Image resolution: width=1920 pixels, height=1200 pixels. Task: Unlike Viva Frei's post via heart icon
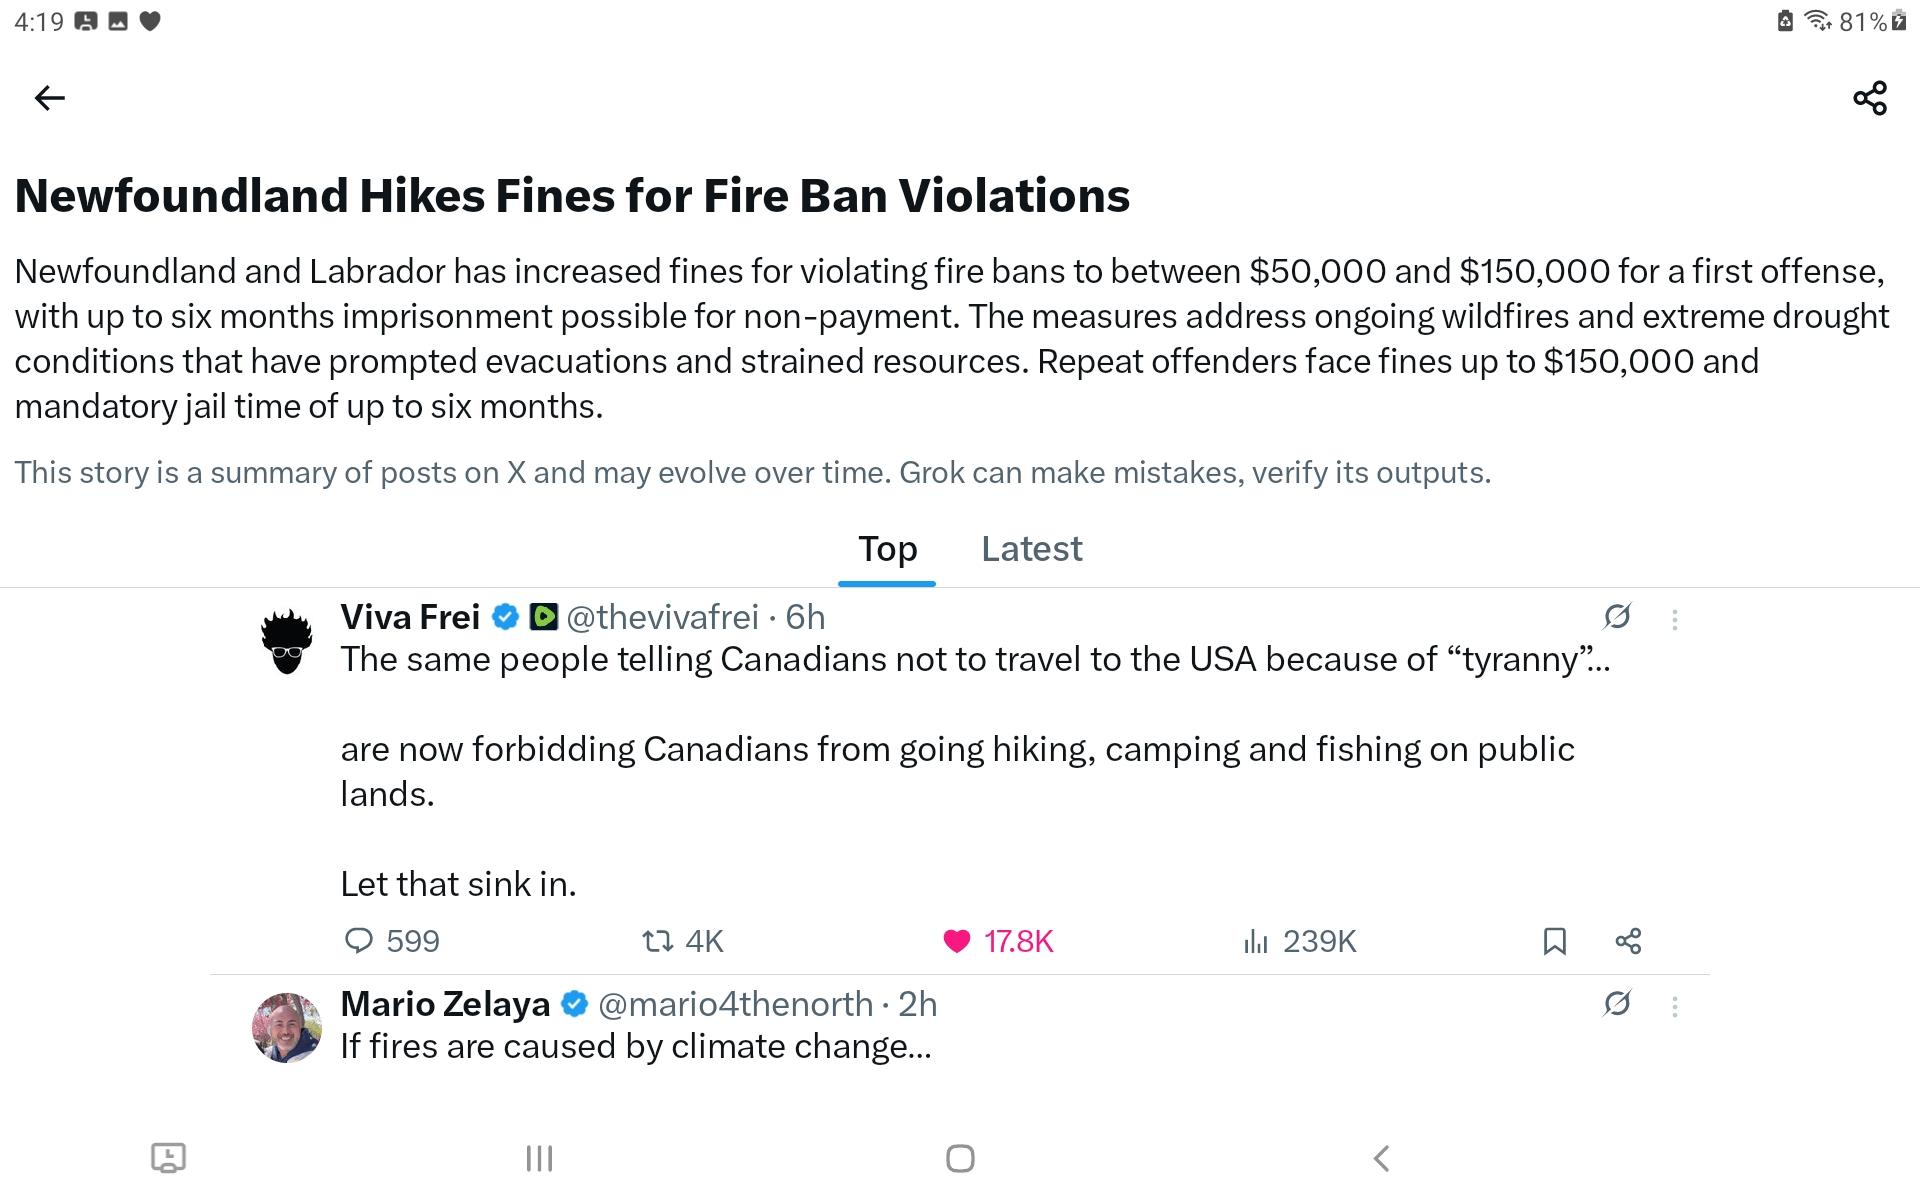[957, 941]
